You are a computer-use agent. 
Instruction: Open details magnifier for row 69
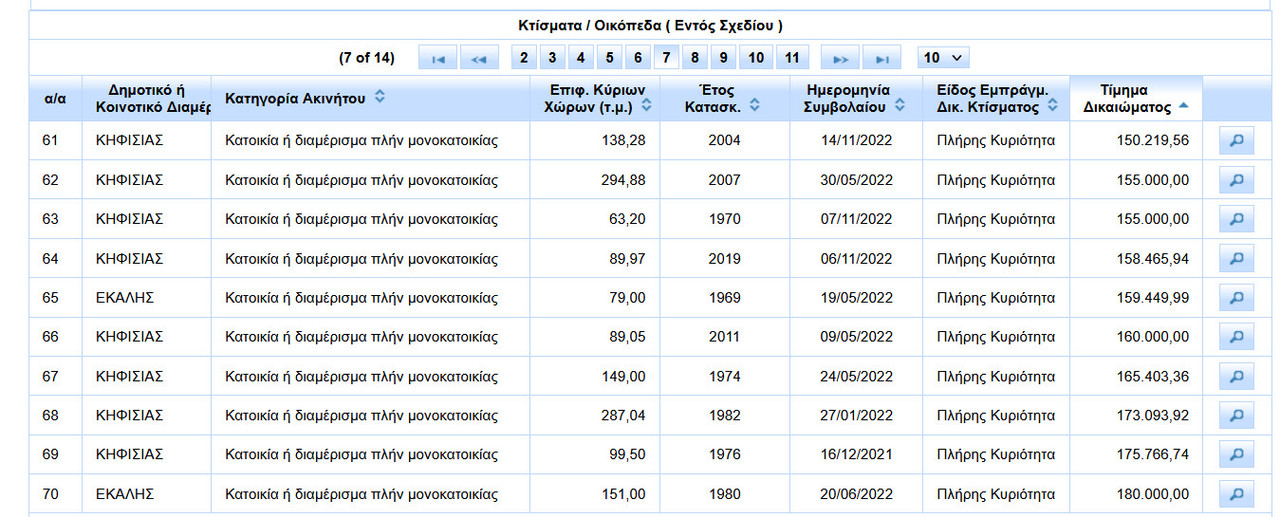1236,455
